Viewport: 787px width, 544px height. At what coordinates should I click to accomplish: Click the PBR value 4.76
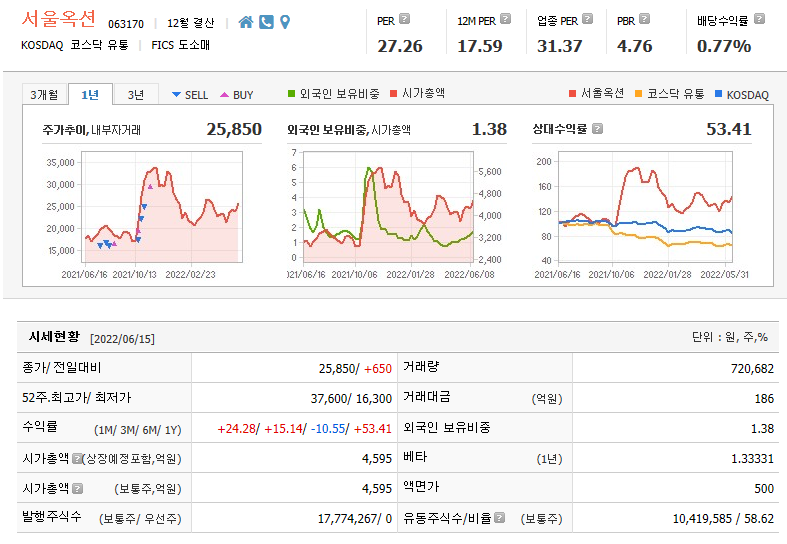(x=635, y=46)
